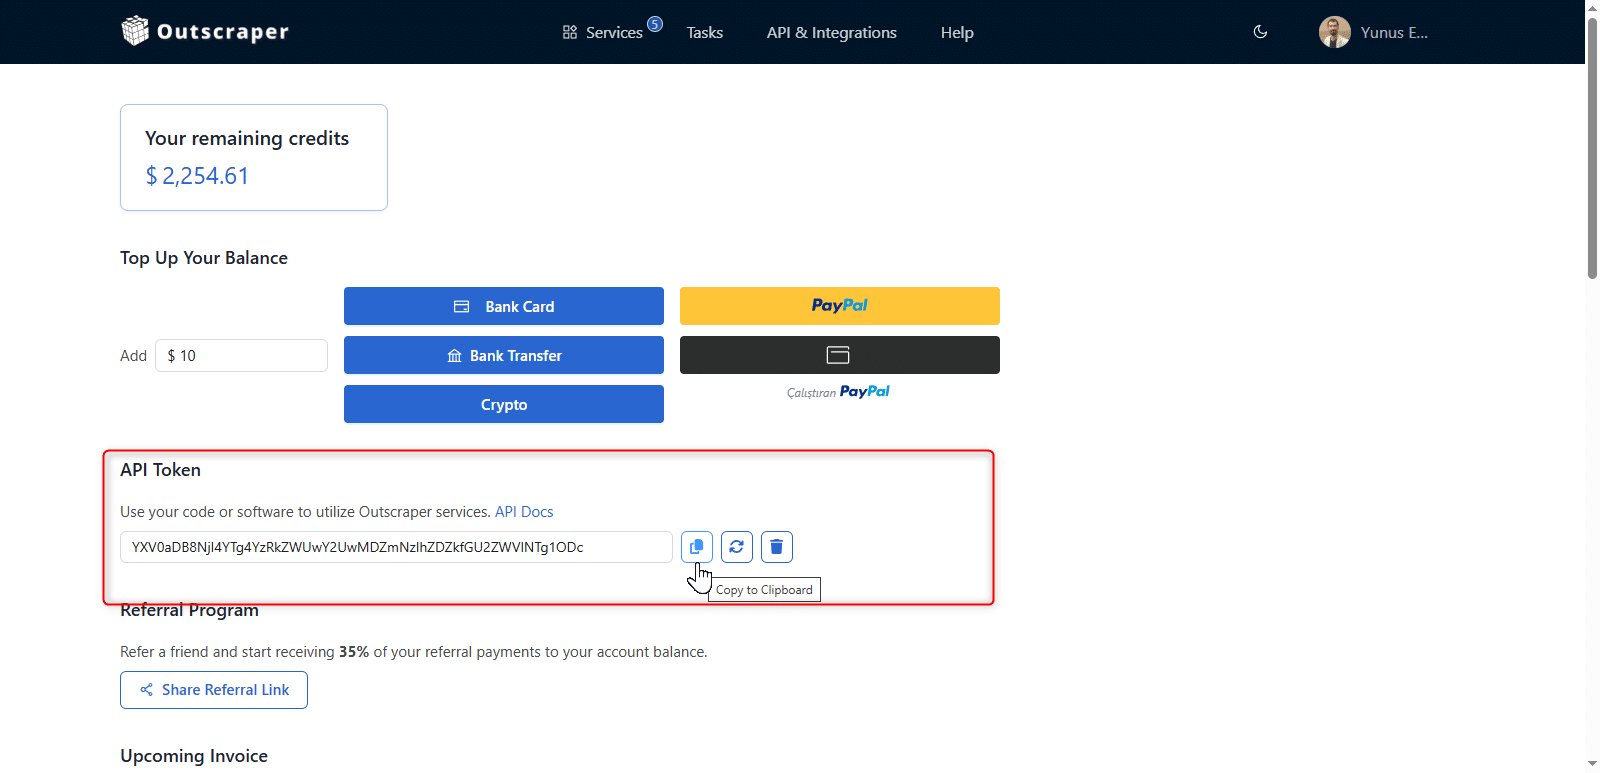The height and width of the screenshot is (773, 1600).
Task: Check out with yellow PayPal button
Action: coord(839,306)
